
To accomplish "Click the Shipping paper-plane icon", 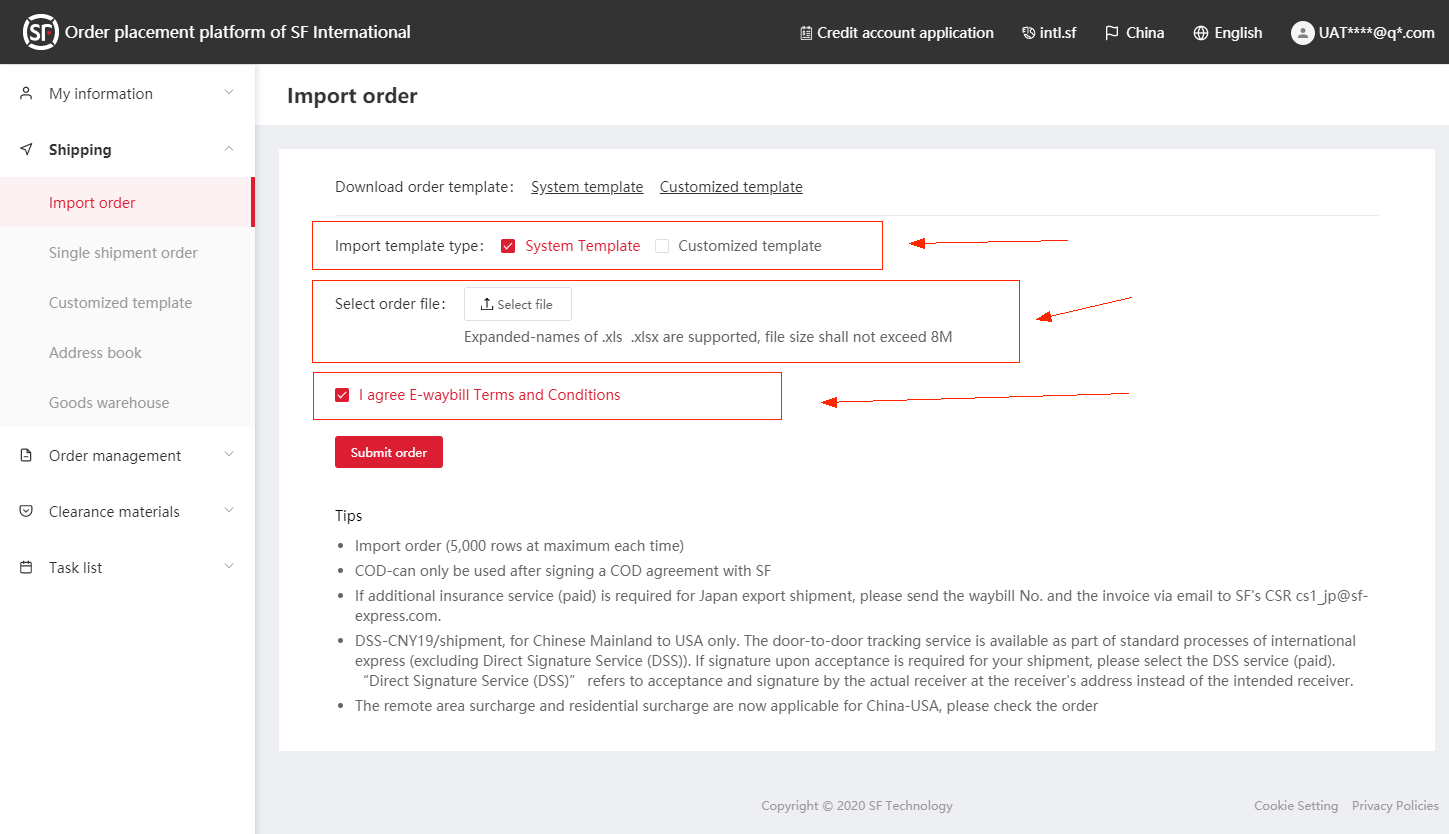I will tap(27, 149).
